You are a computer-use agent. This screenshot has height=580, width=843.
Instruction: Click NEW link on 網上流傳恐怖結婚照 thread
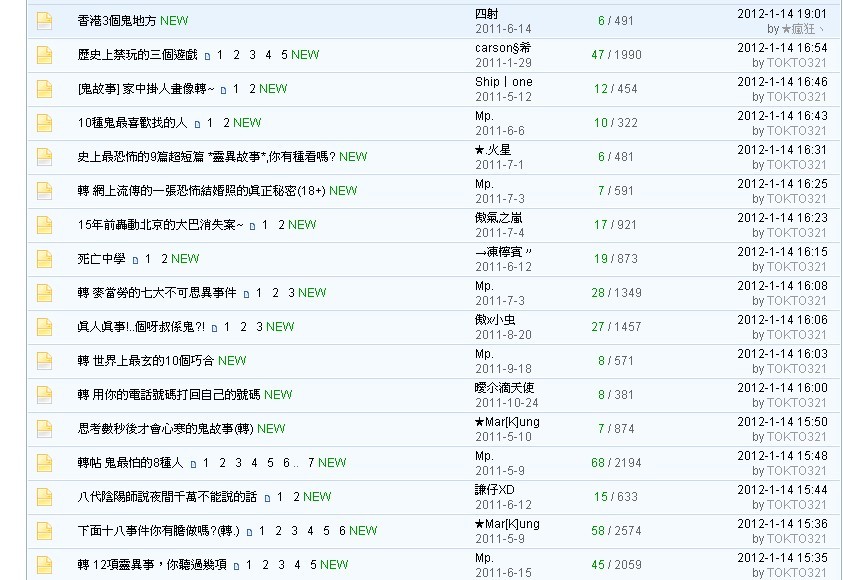(343, 191)
